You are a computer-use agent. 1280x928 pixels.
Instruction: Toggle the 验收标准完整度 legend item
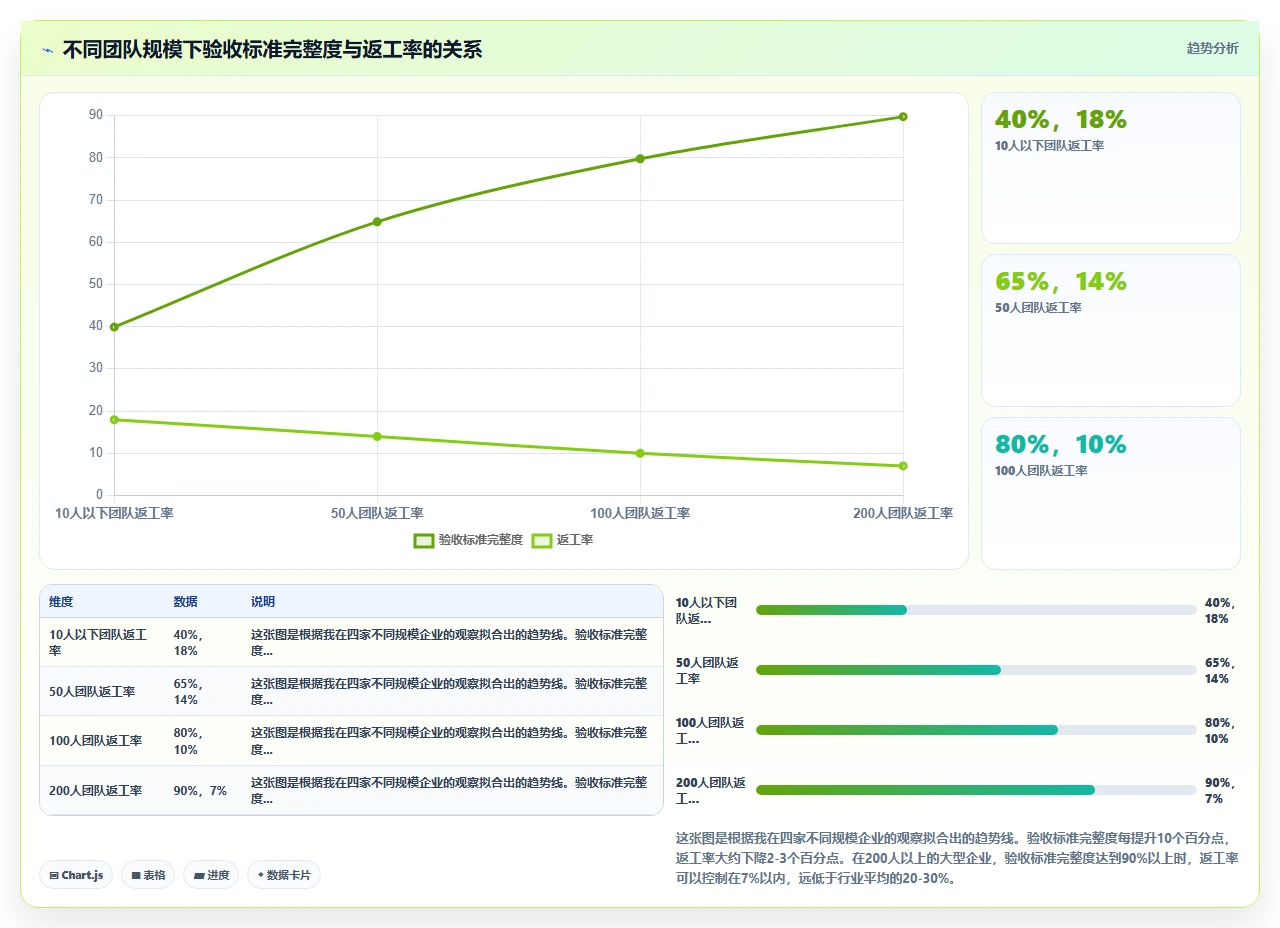pos(468,540)
